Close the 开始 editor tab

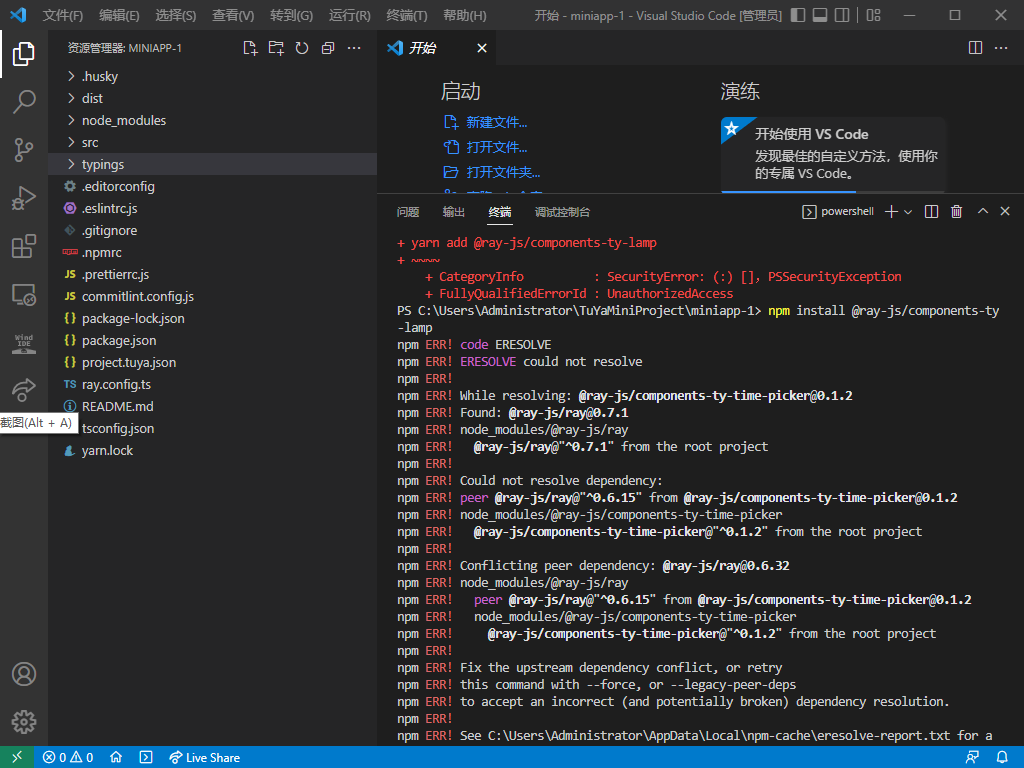(482, 48)
